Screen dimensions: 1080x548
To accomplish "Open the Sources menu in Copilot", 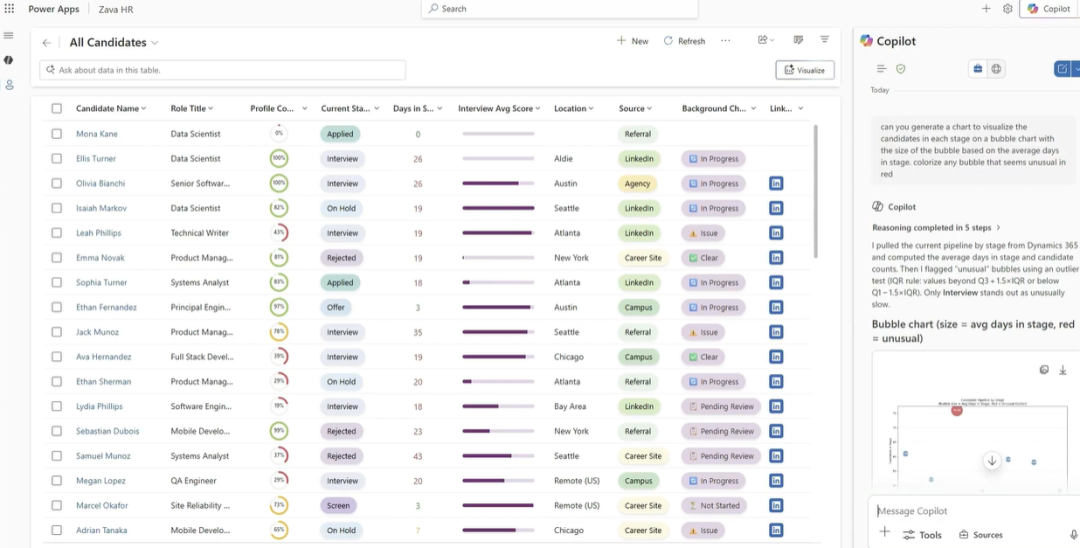I will point(981,535).
